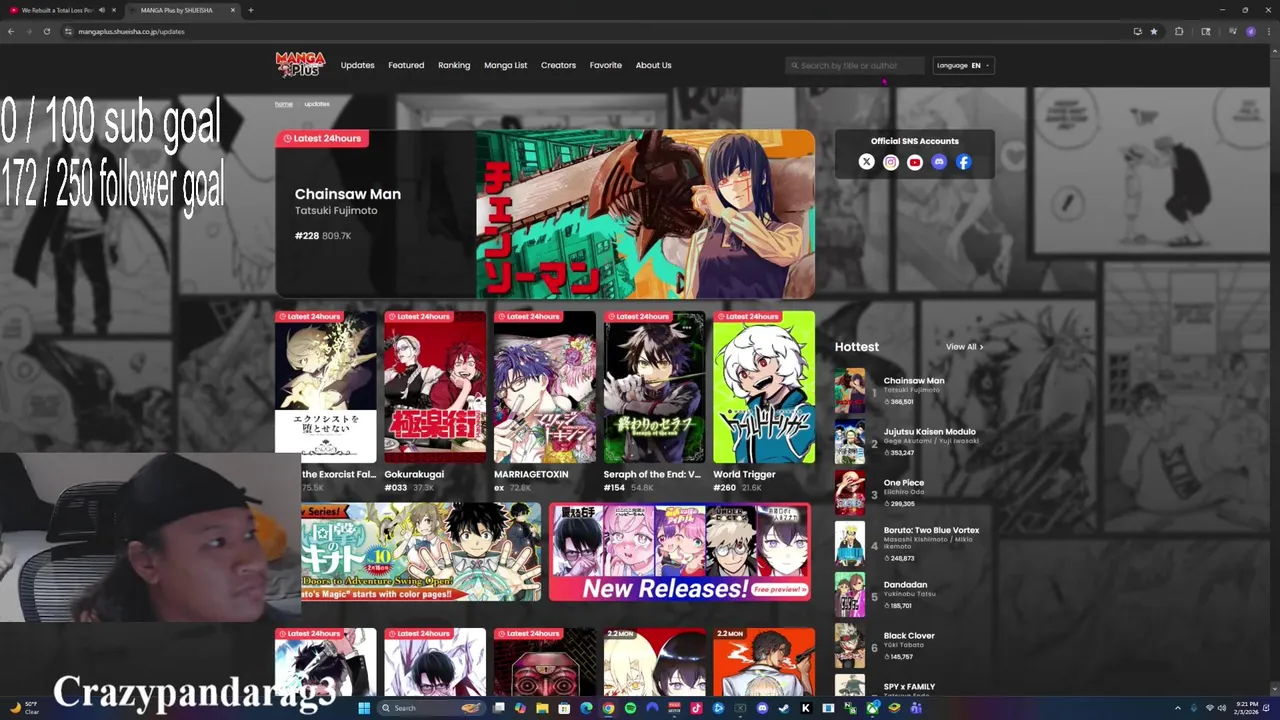Open a new browser tab with plus

point(250,10)
